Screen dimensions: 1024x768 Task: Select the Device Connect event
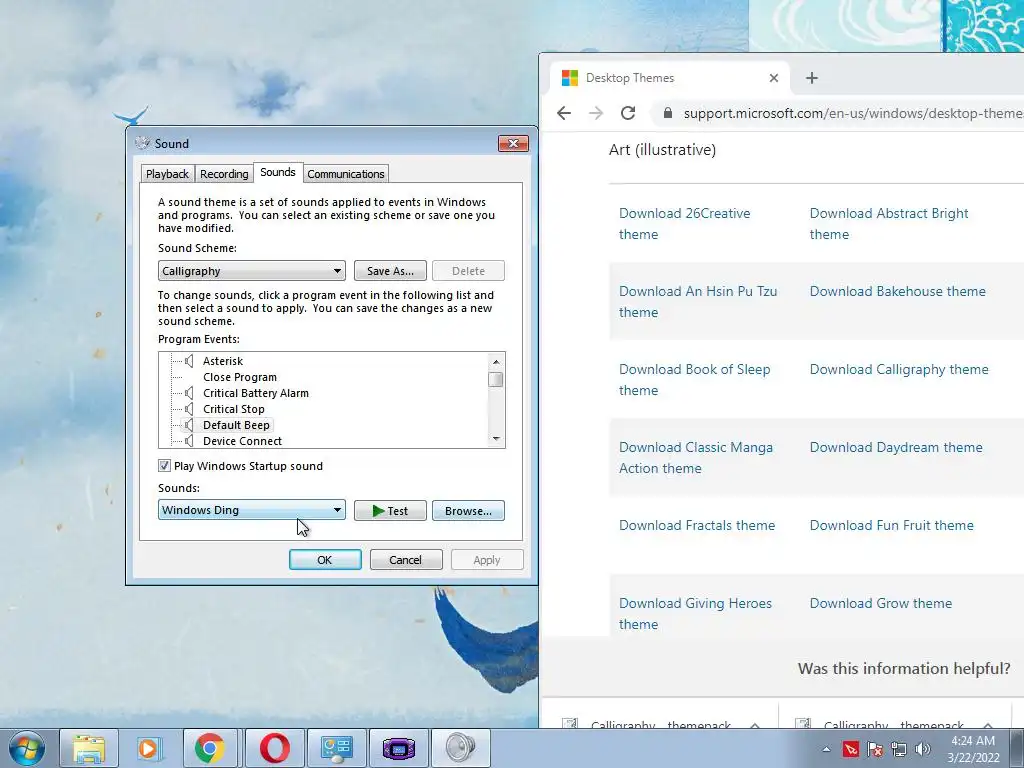242,441
